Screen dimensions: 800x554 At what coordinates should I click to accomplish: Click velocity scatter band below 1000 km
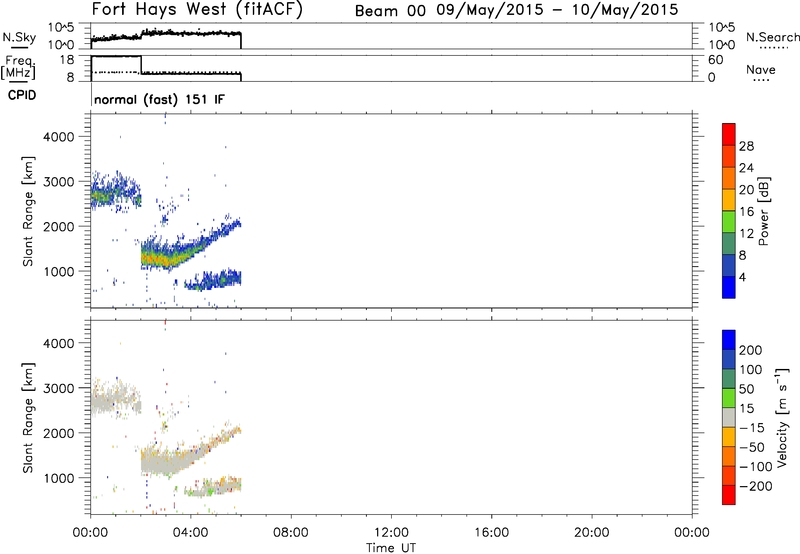point(212,487)
